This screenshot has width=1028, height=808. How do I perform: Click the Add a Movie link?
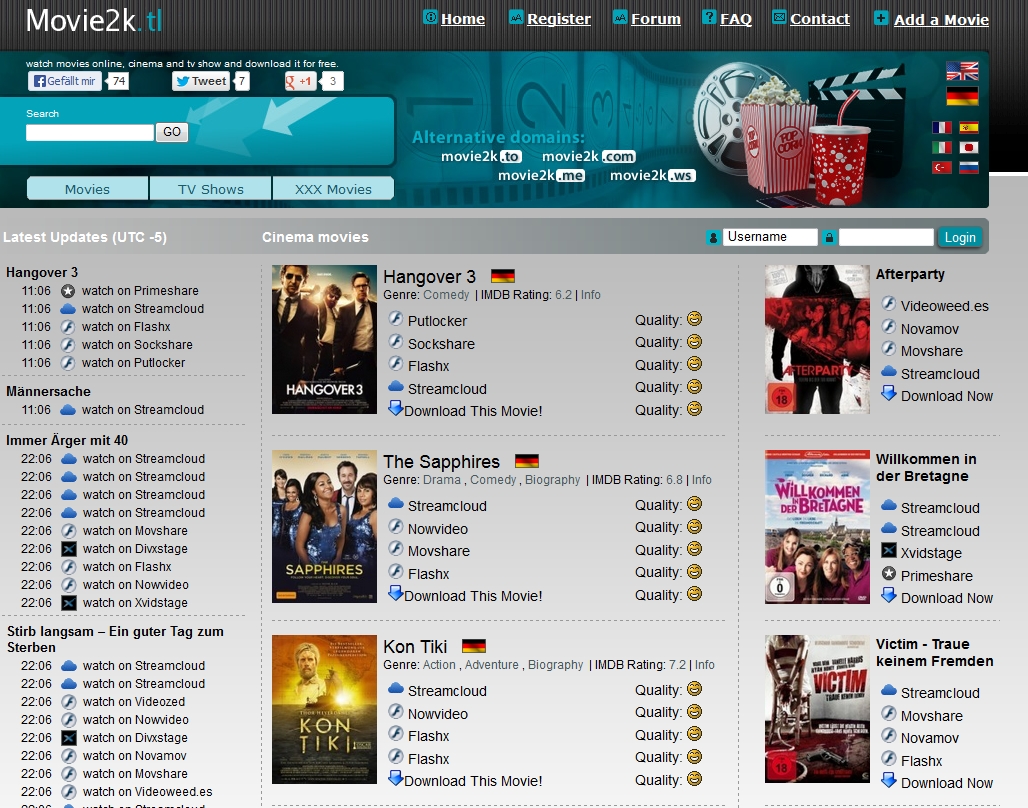click(941, 20)
